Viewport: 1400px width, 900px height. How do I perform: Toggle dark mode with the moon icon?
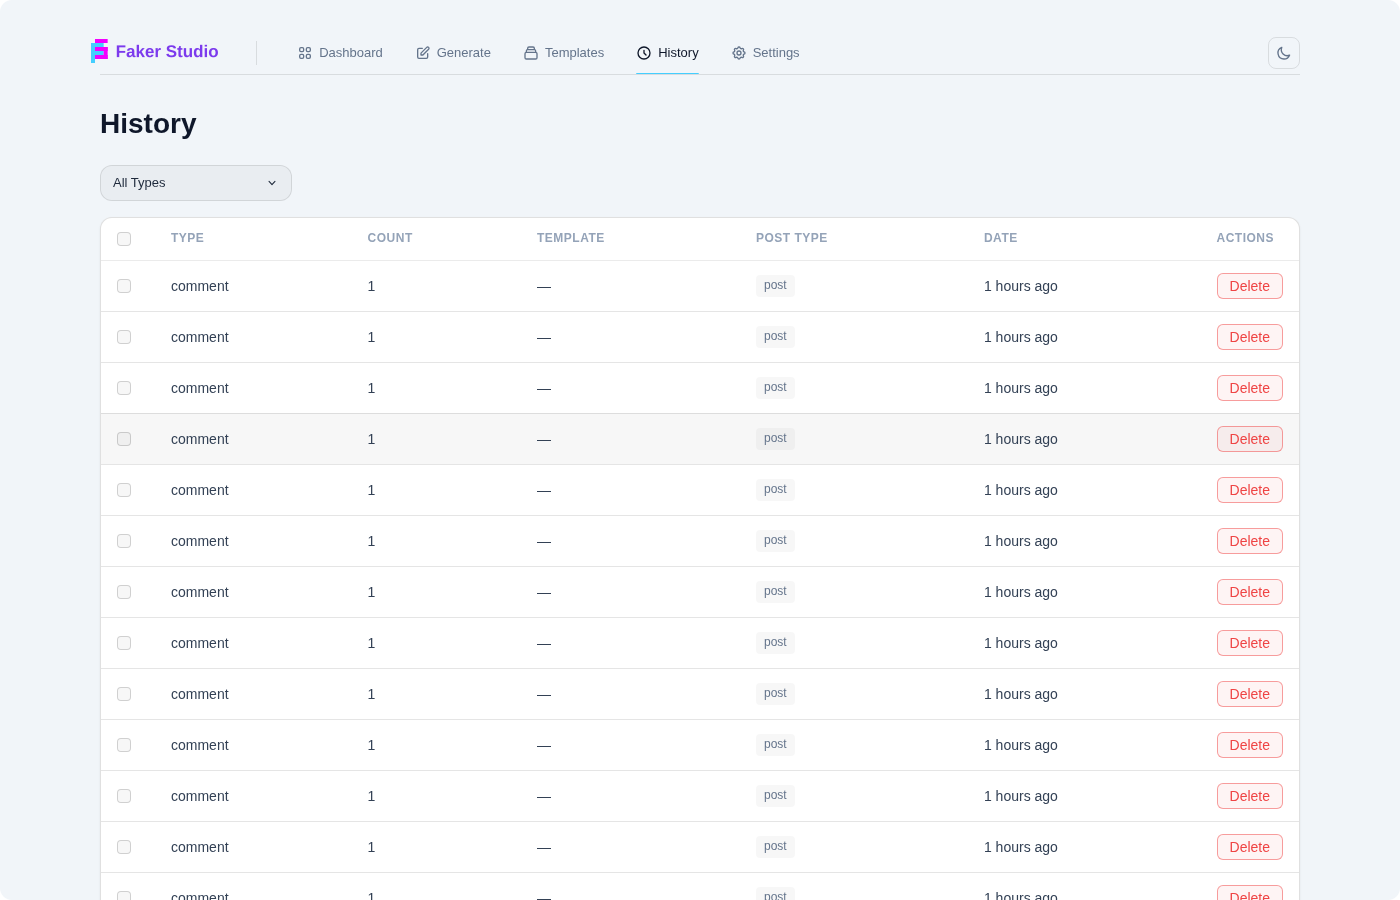(1284, 53)
